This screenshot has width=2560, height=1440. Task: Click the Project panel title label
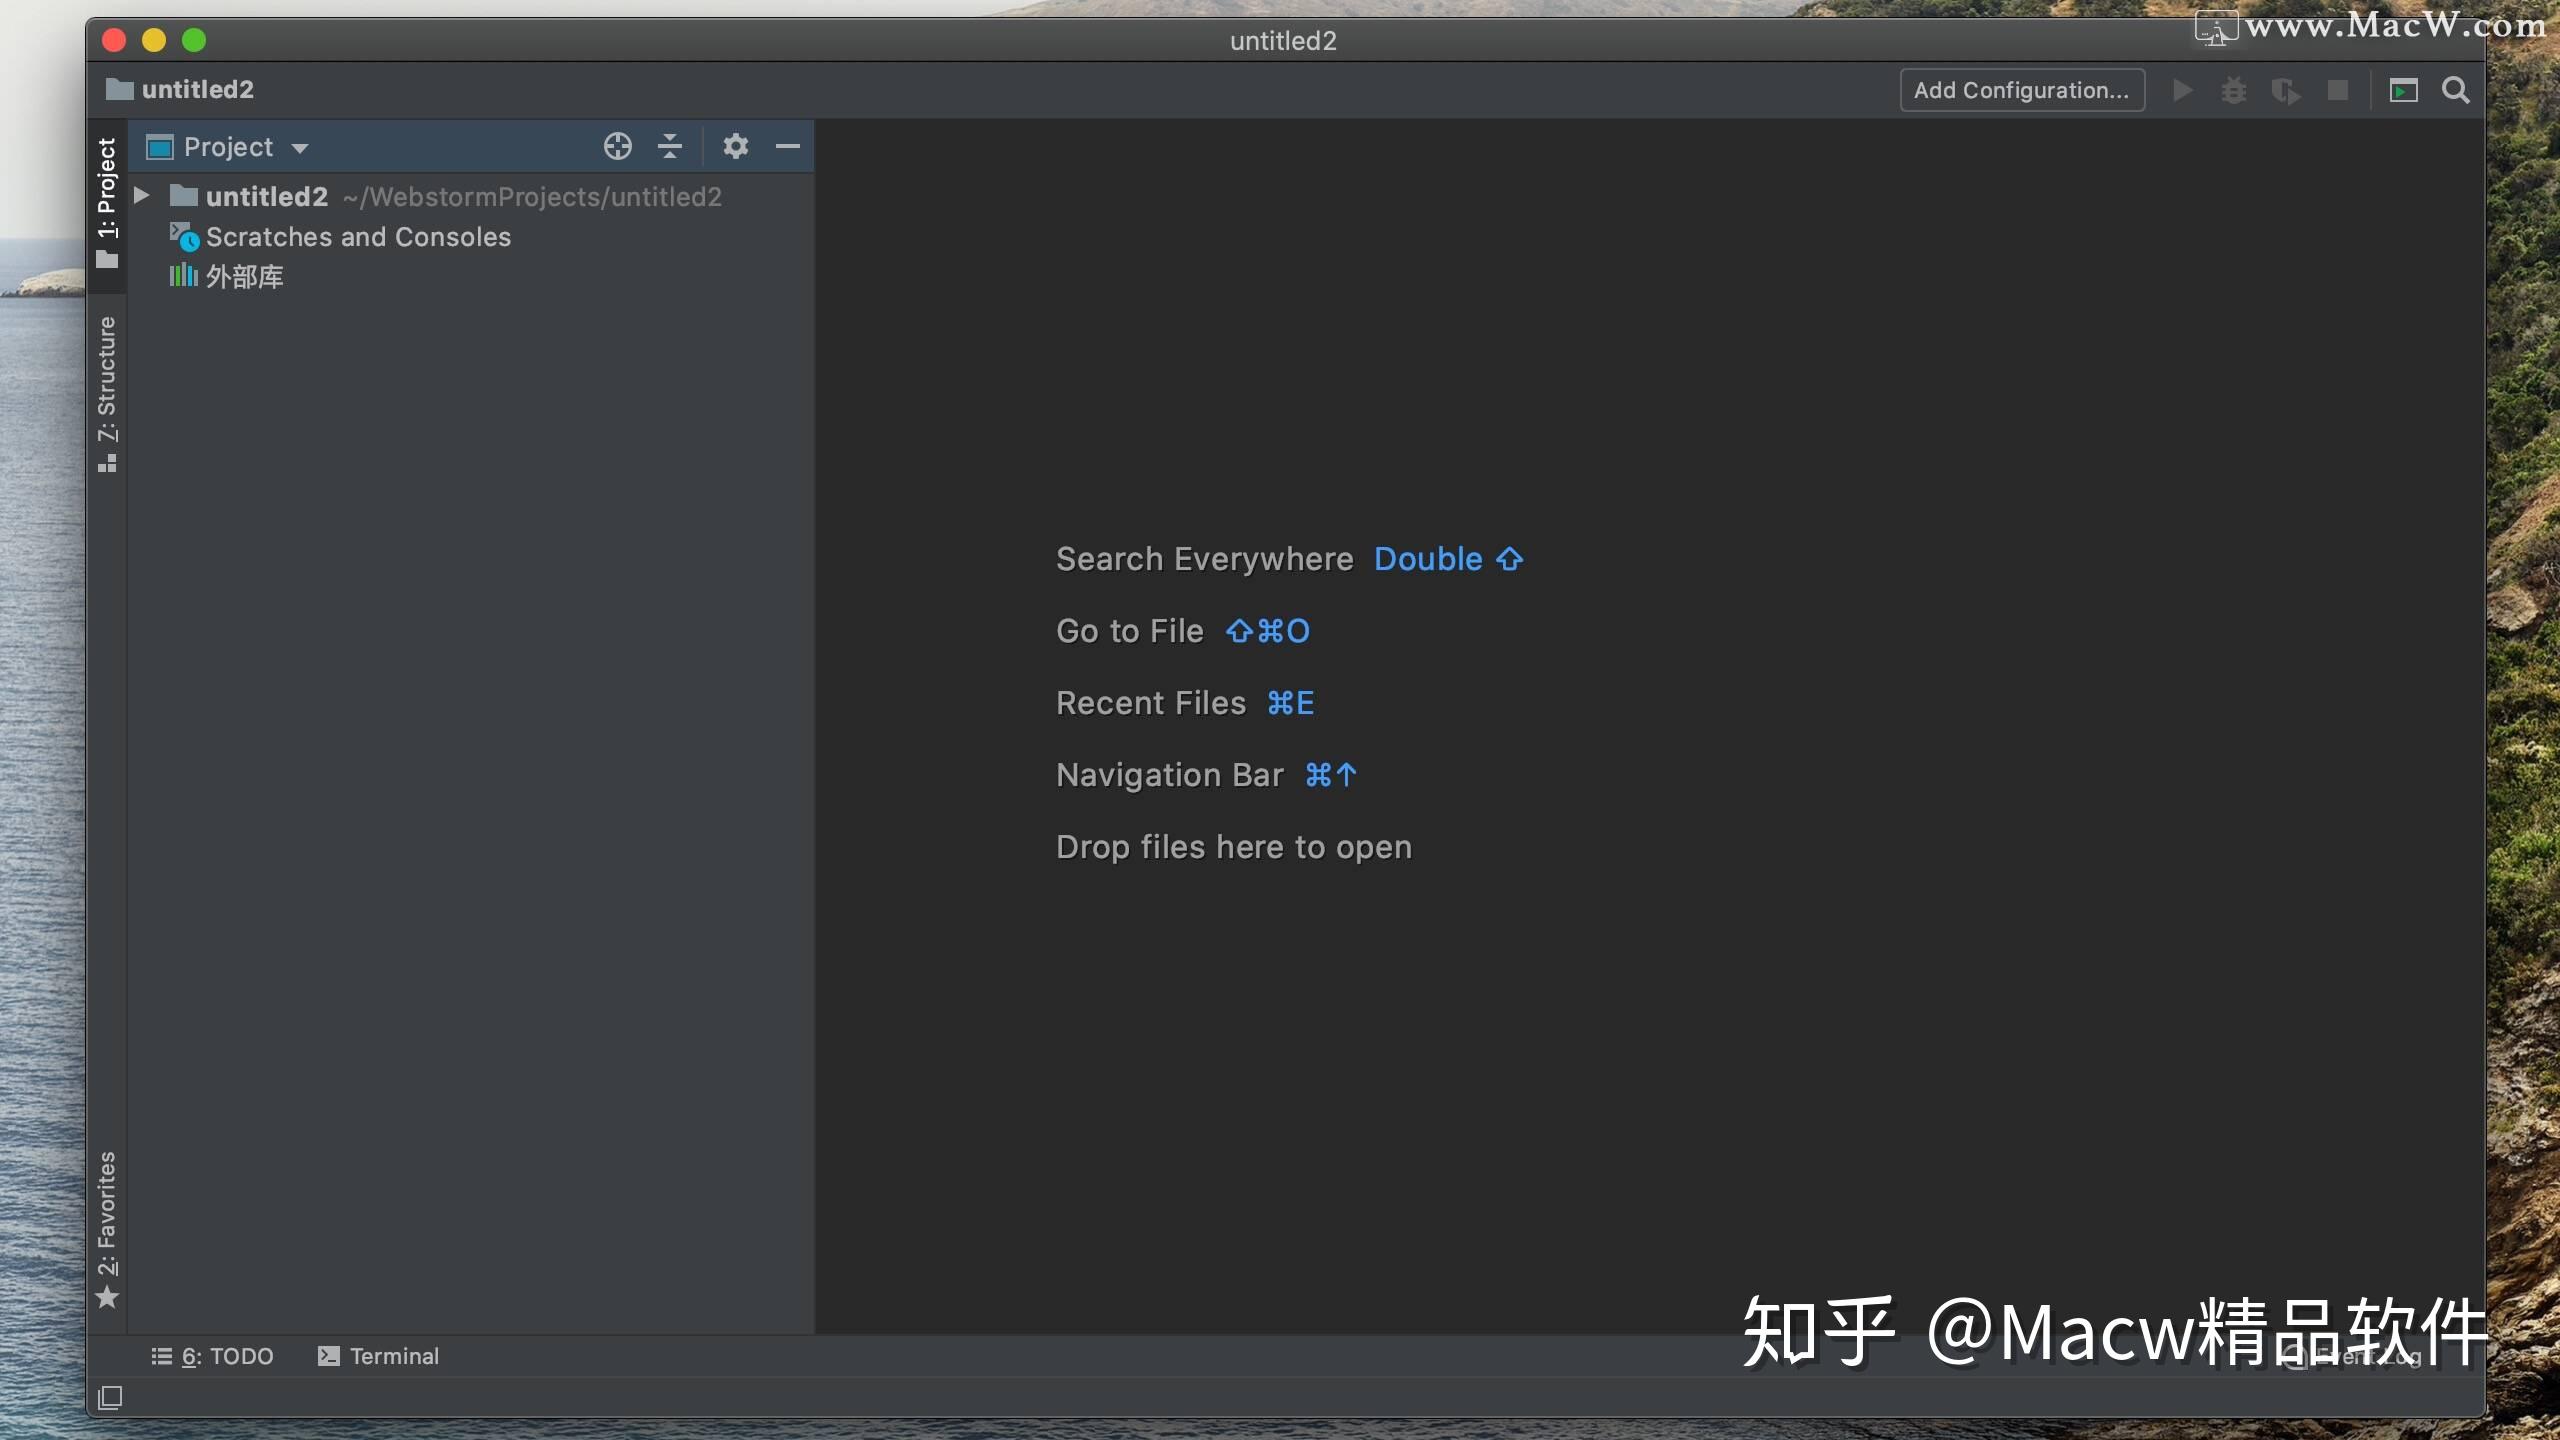point(229,148)
